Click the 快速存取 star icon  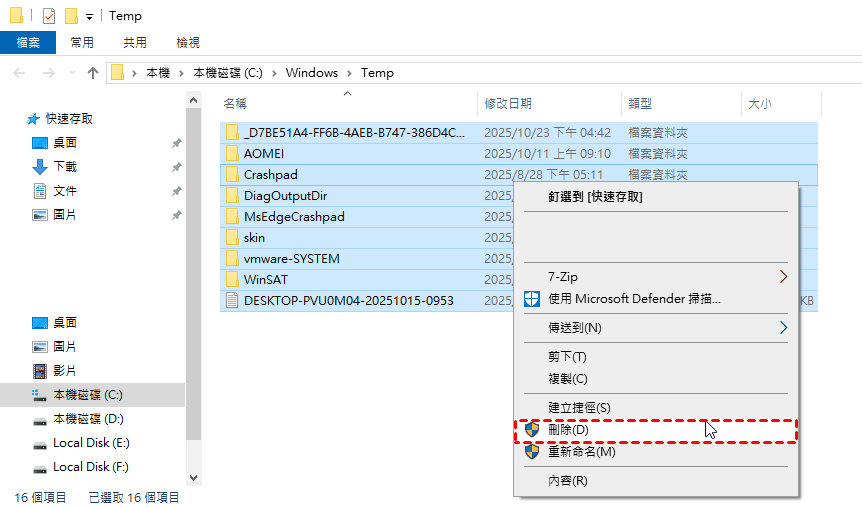tap(33, 118)
